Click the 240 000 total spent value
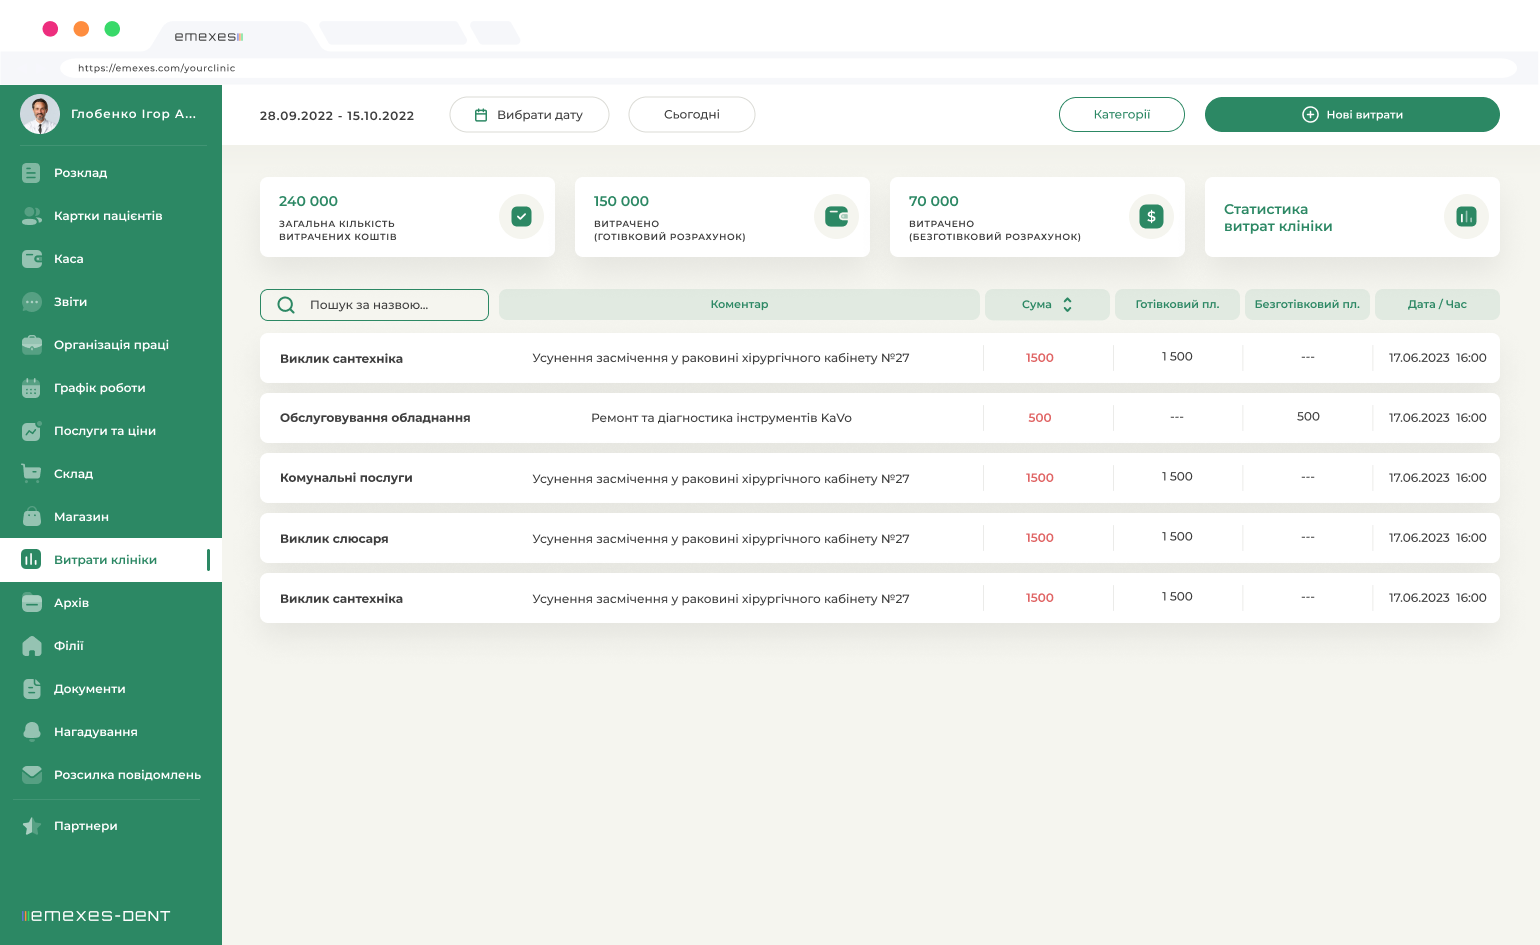Screen dimensions: 1540x945 coord(308,201)
